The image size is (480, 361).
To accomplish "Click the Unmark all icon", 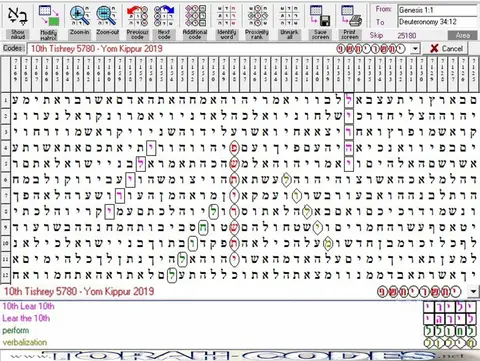I will [289, 16].
